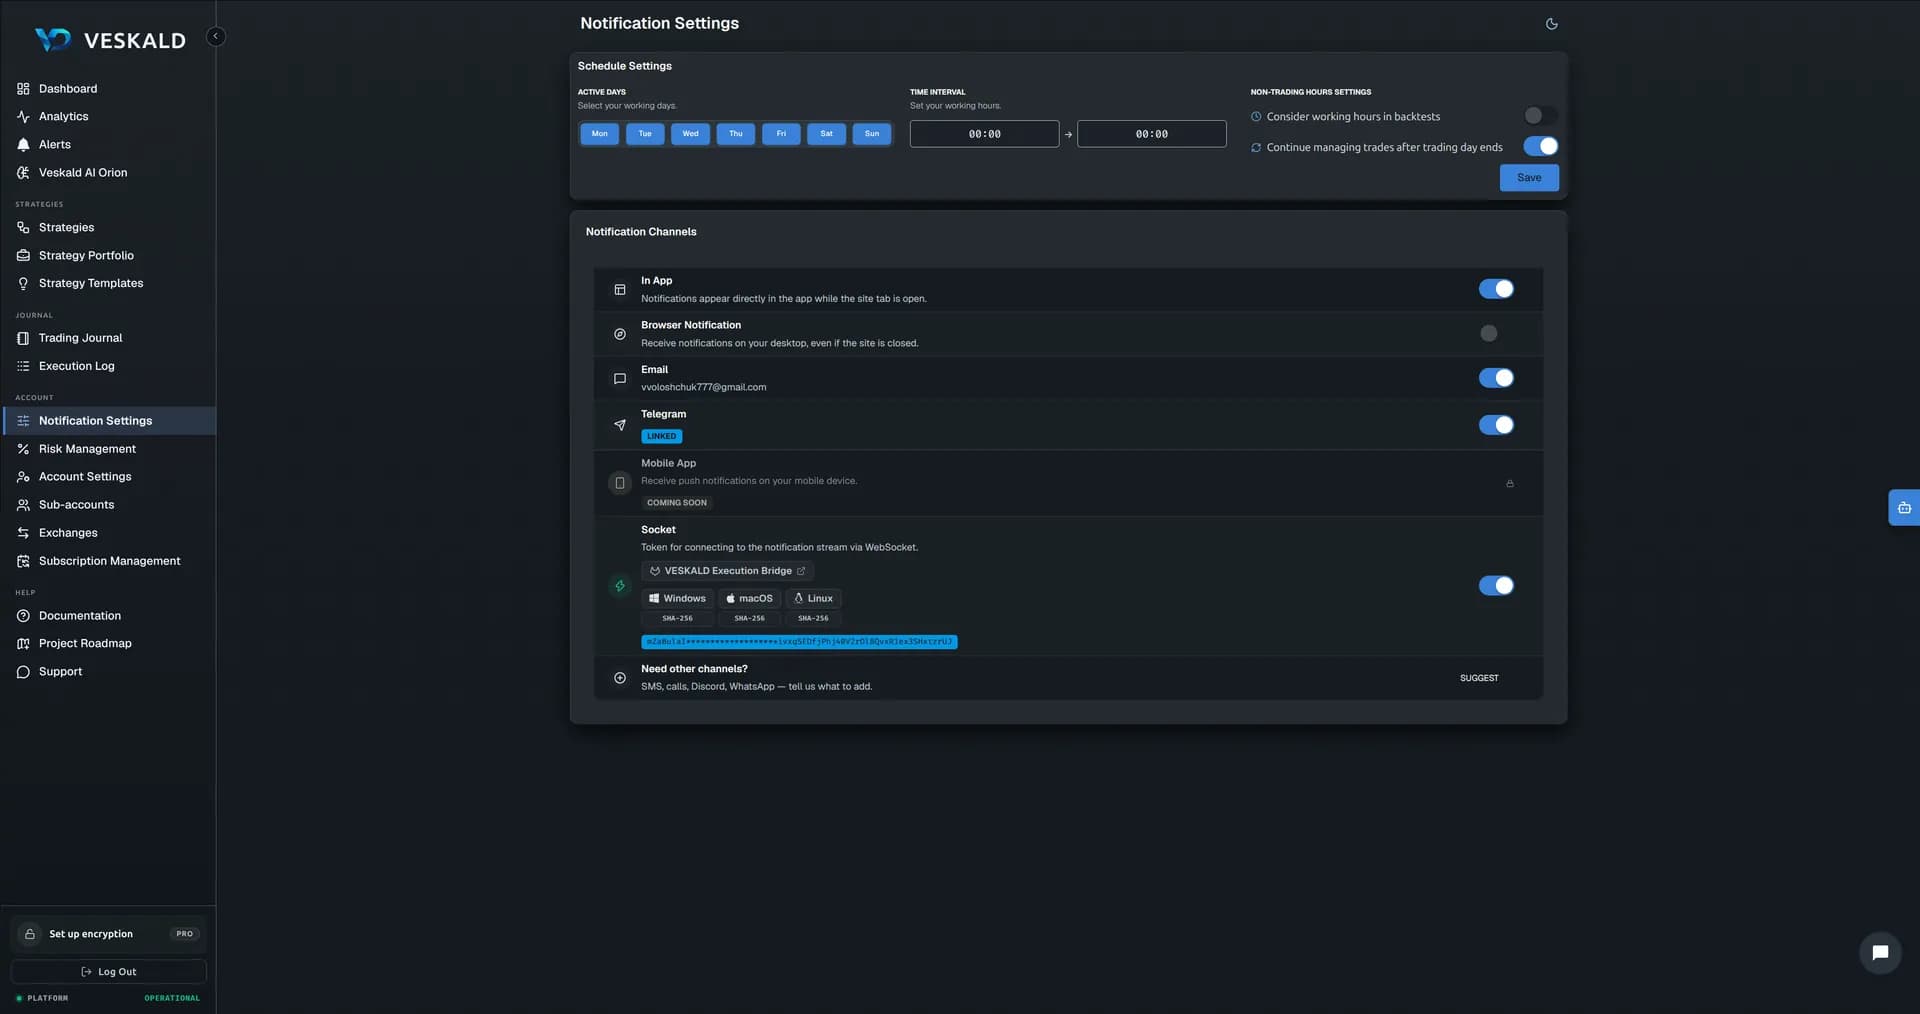This screenshot has height=1014, width=1920.
Task: Turn off Socket notifications toggle
Action: point(1496,586)
